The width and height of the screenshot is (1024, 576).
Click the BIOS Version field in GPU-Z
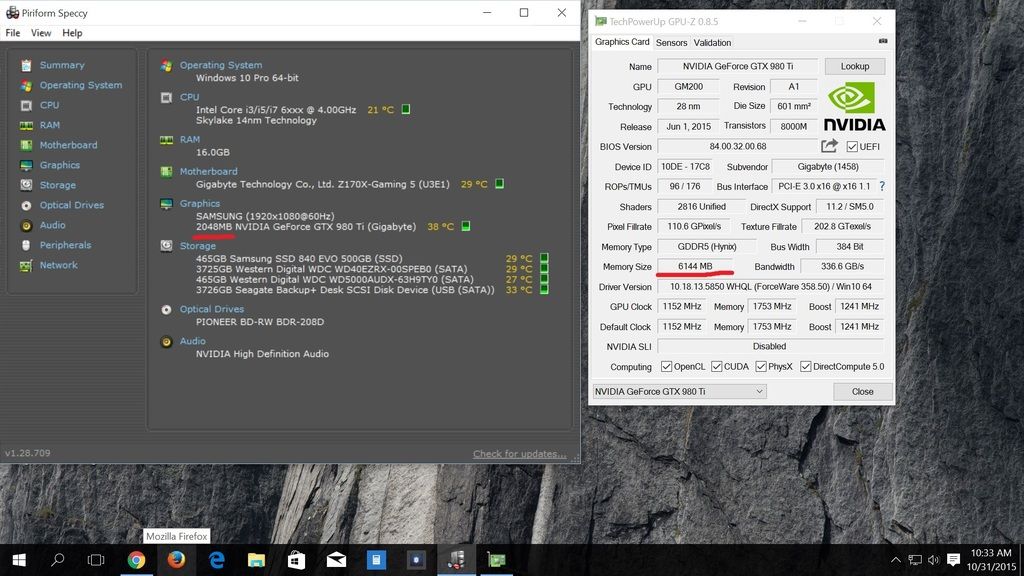pyautogui.click(x=738, y=146)
